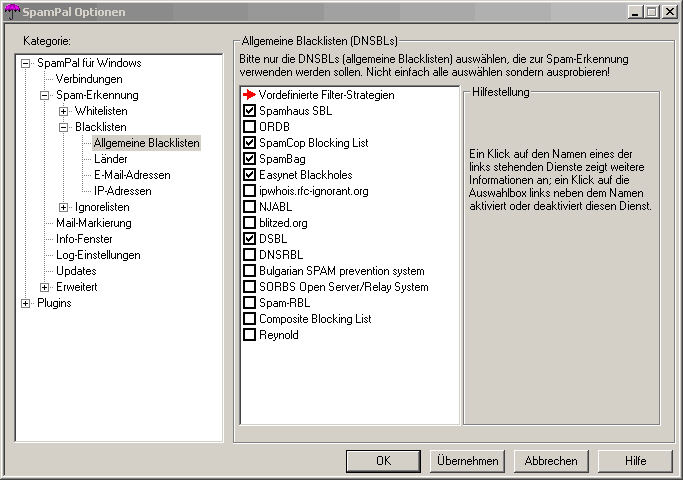Minimize the SpamPal Optionen window
The height and width of the screenshot is (480, 683).
[636, 12]
